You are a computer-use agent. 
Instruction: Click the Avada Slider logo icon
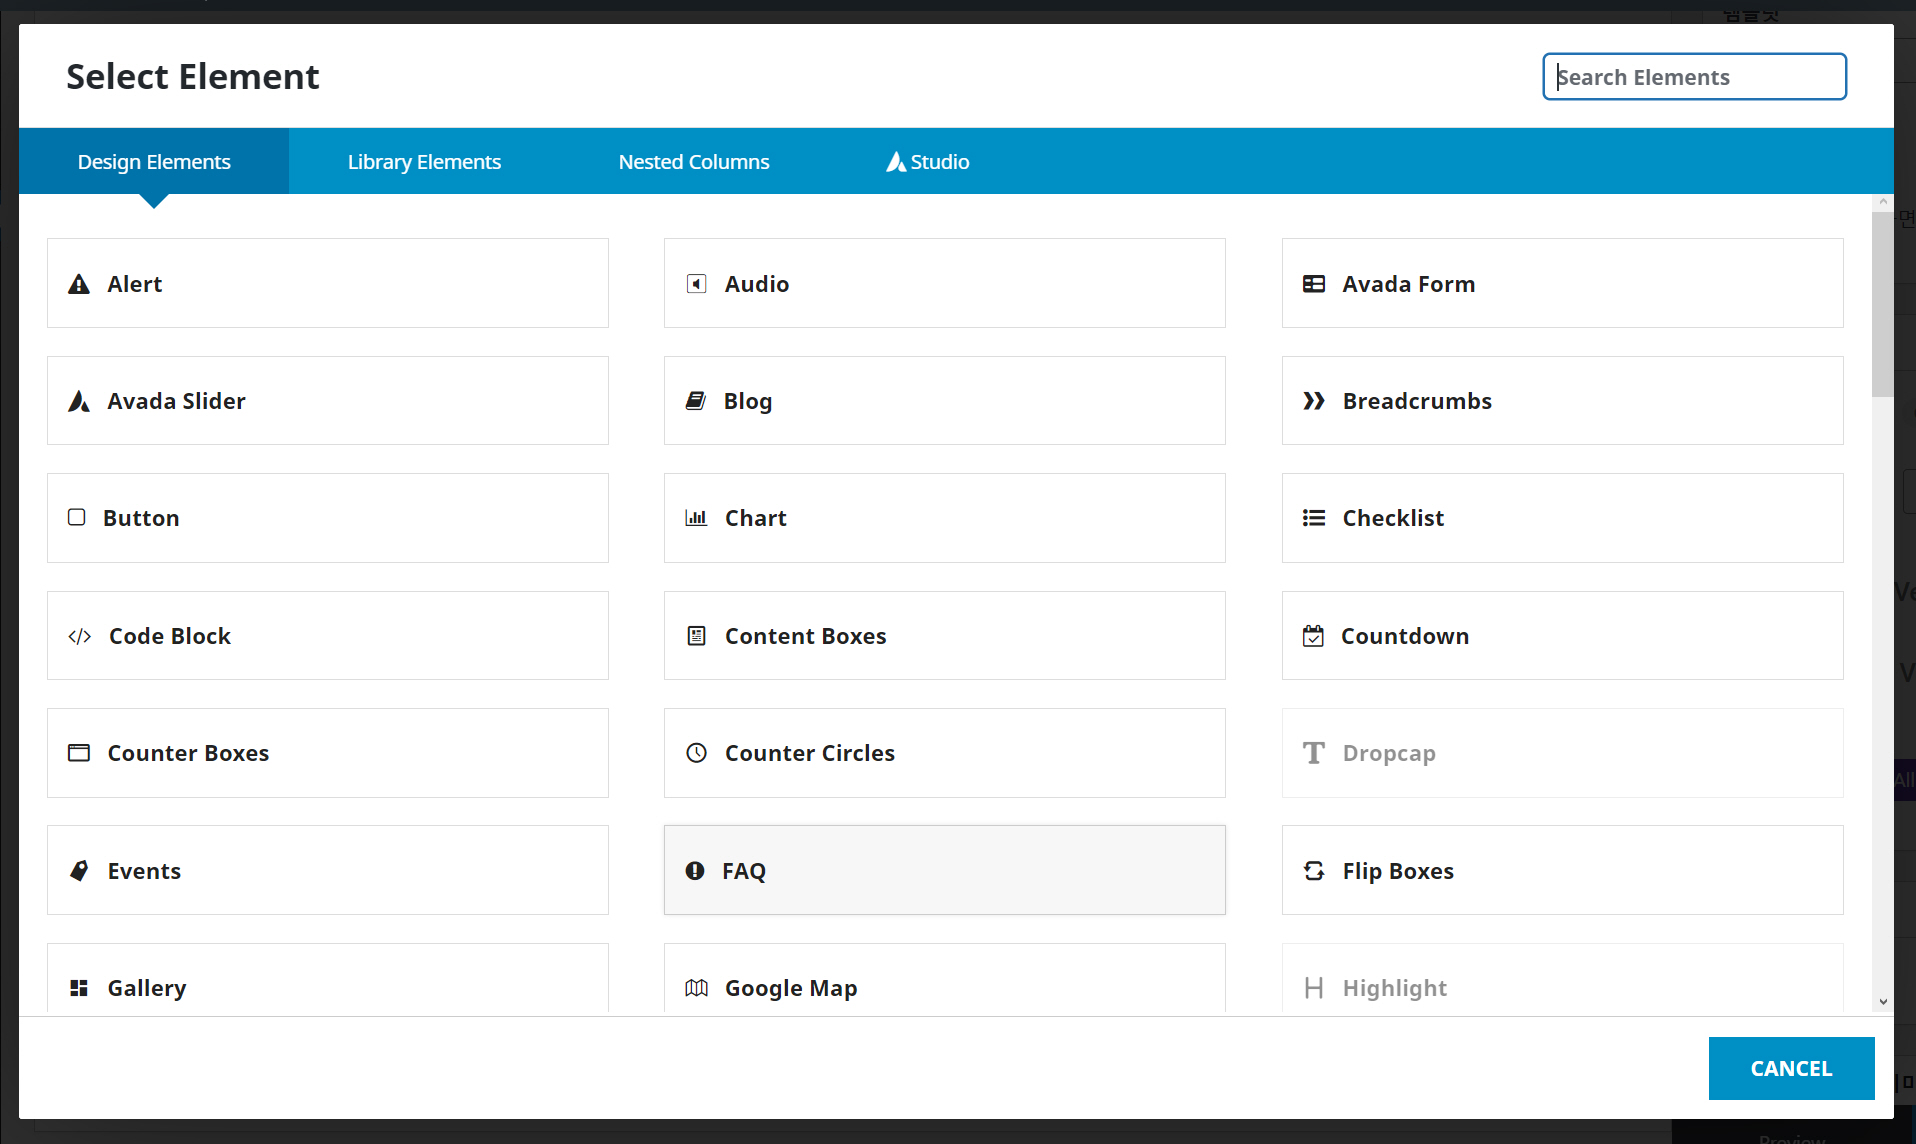coord(79,402)
